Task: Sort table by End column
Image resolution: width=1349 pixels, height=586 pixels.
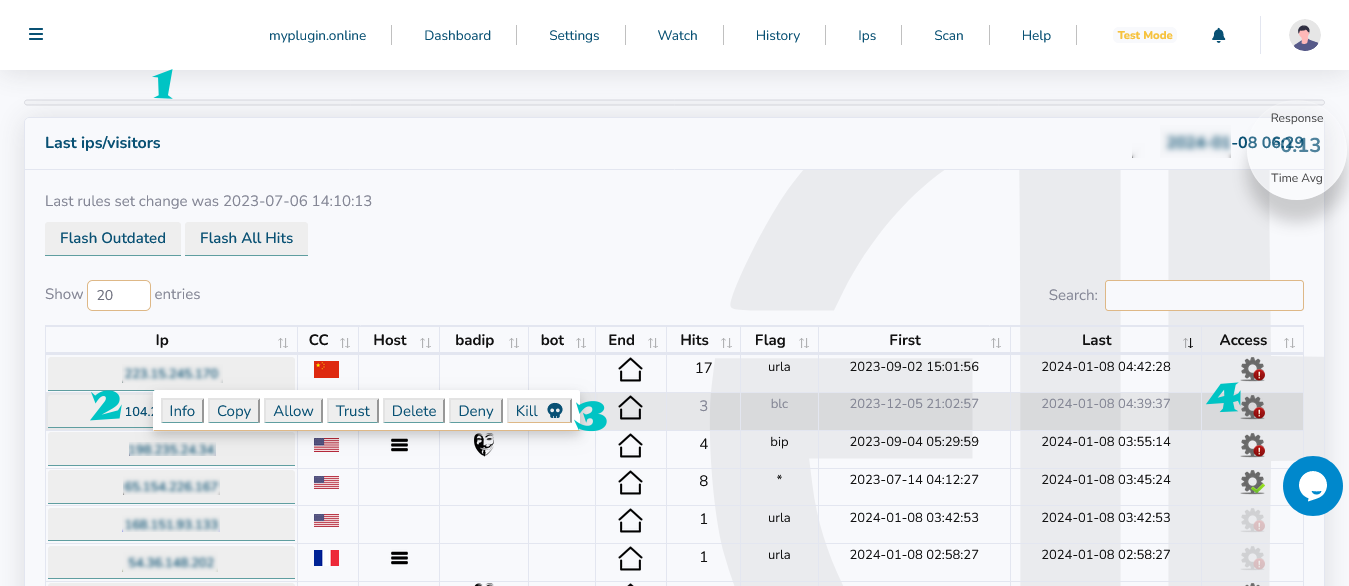Action: click(630, 340)
